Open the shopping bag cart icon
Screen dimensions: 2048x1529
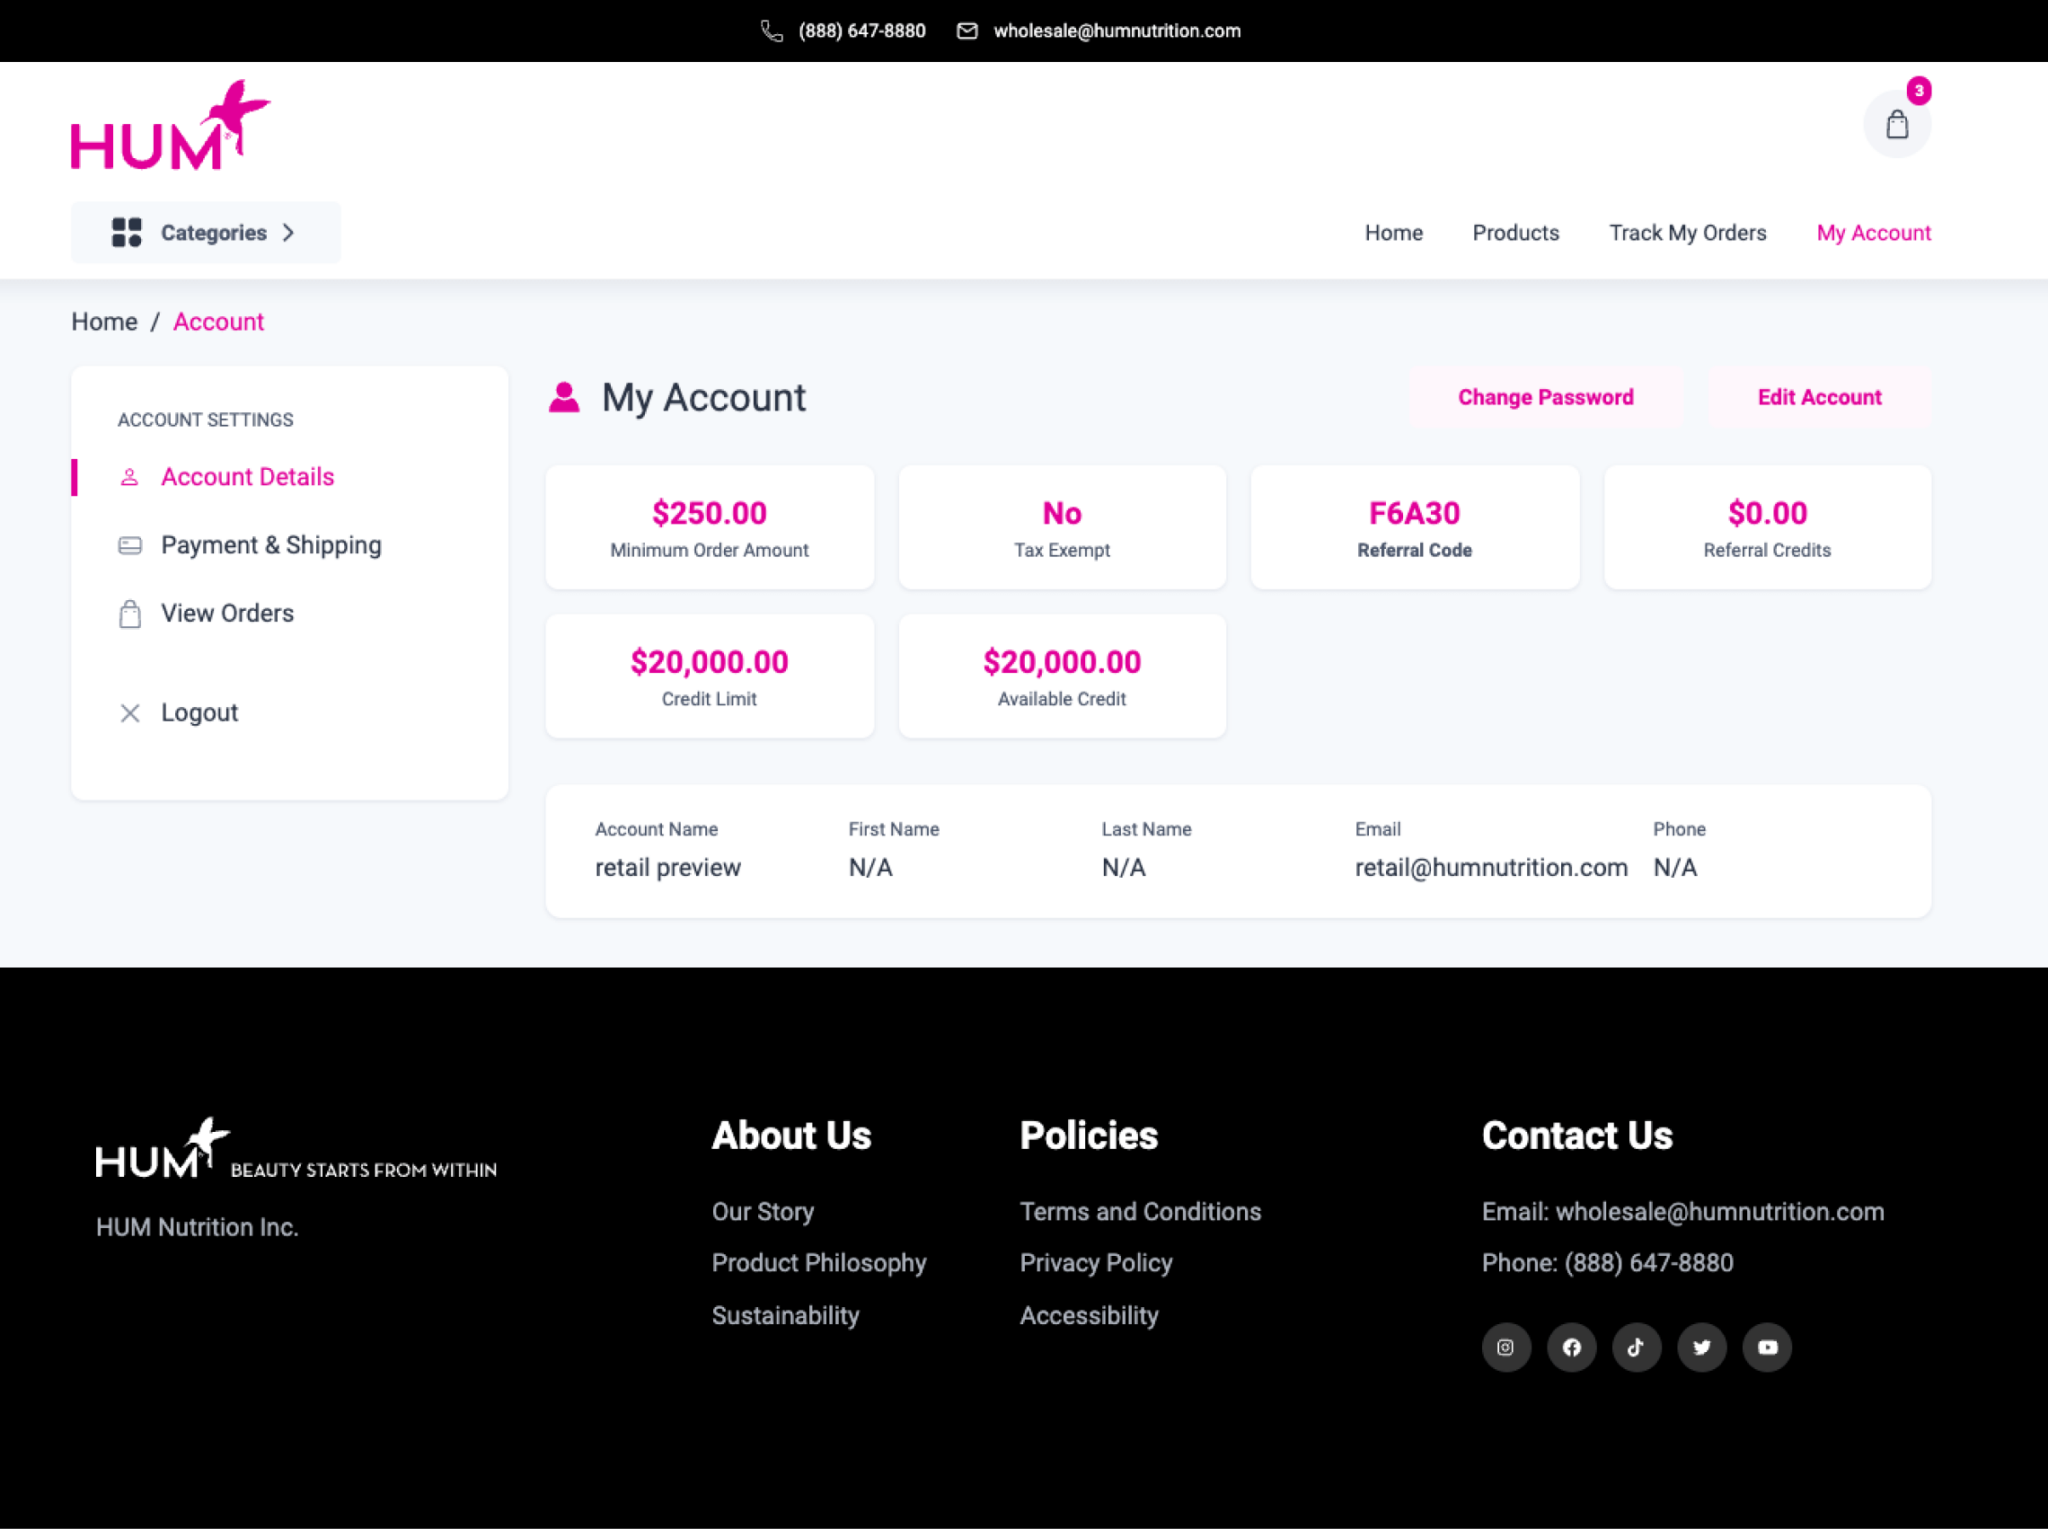tap(1896, 125)
